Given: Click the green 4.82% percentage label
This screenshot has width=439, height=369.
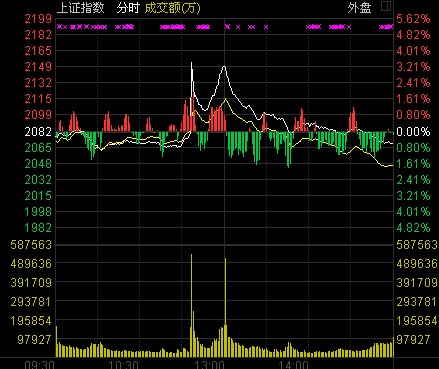Looking at the screenshot, I should pyautogui.click(x=413, y=228).
